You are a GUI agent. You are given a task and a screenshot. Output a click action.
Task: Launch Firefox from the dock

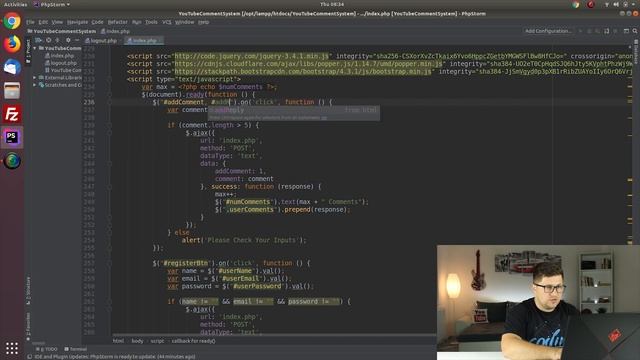click(12, 44)
